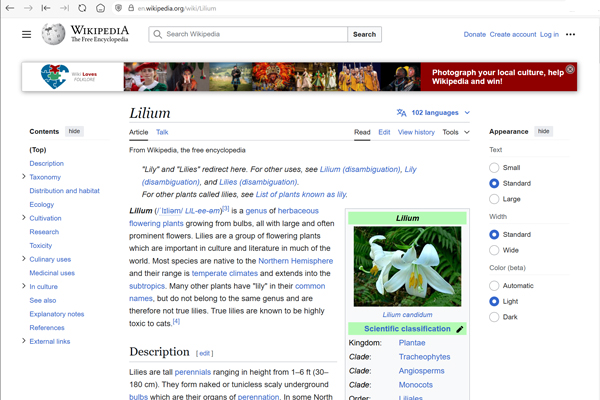Edit scientific classification with pencil icon
600x400 pixels.
click(x=460, y=329)
